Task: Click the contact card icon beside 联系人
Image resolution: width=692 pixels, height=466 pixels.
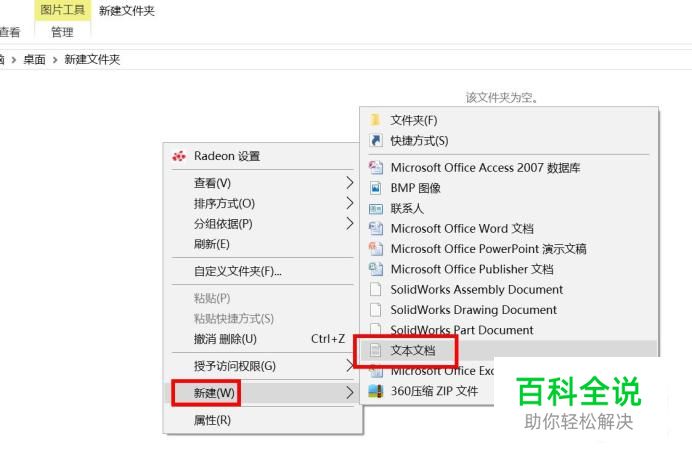Action: (x=376, y=208)
